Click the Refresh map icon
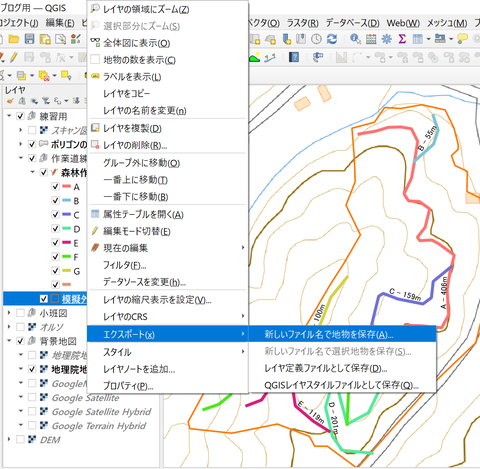Viewport: 480px width, 469px height. [x=332, y=39]
